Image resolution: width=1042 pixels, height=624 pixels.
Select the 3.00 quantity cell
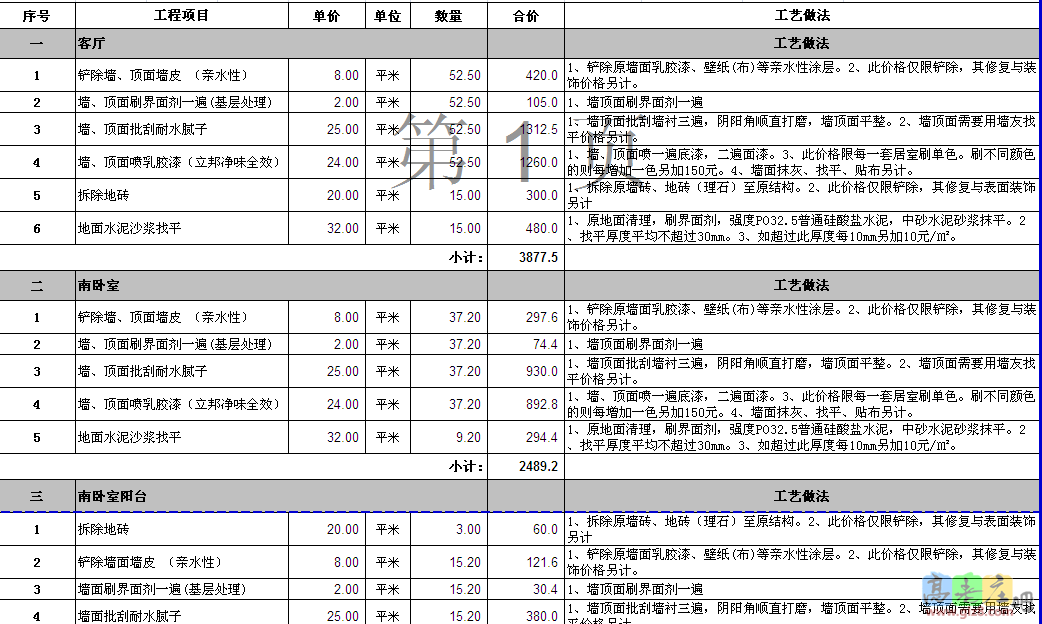coord(448,530)
